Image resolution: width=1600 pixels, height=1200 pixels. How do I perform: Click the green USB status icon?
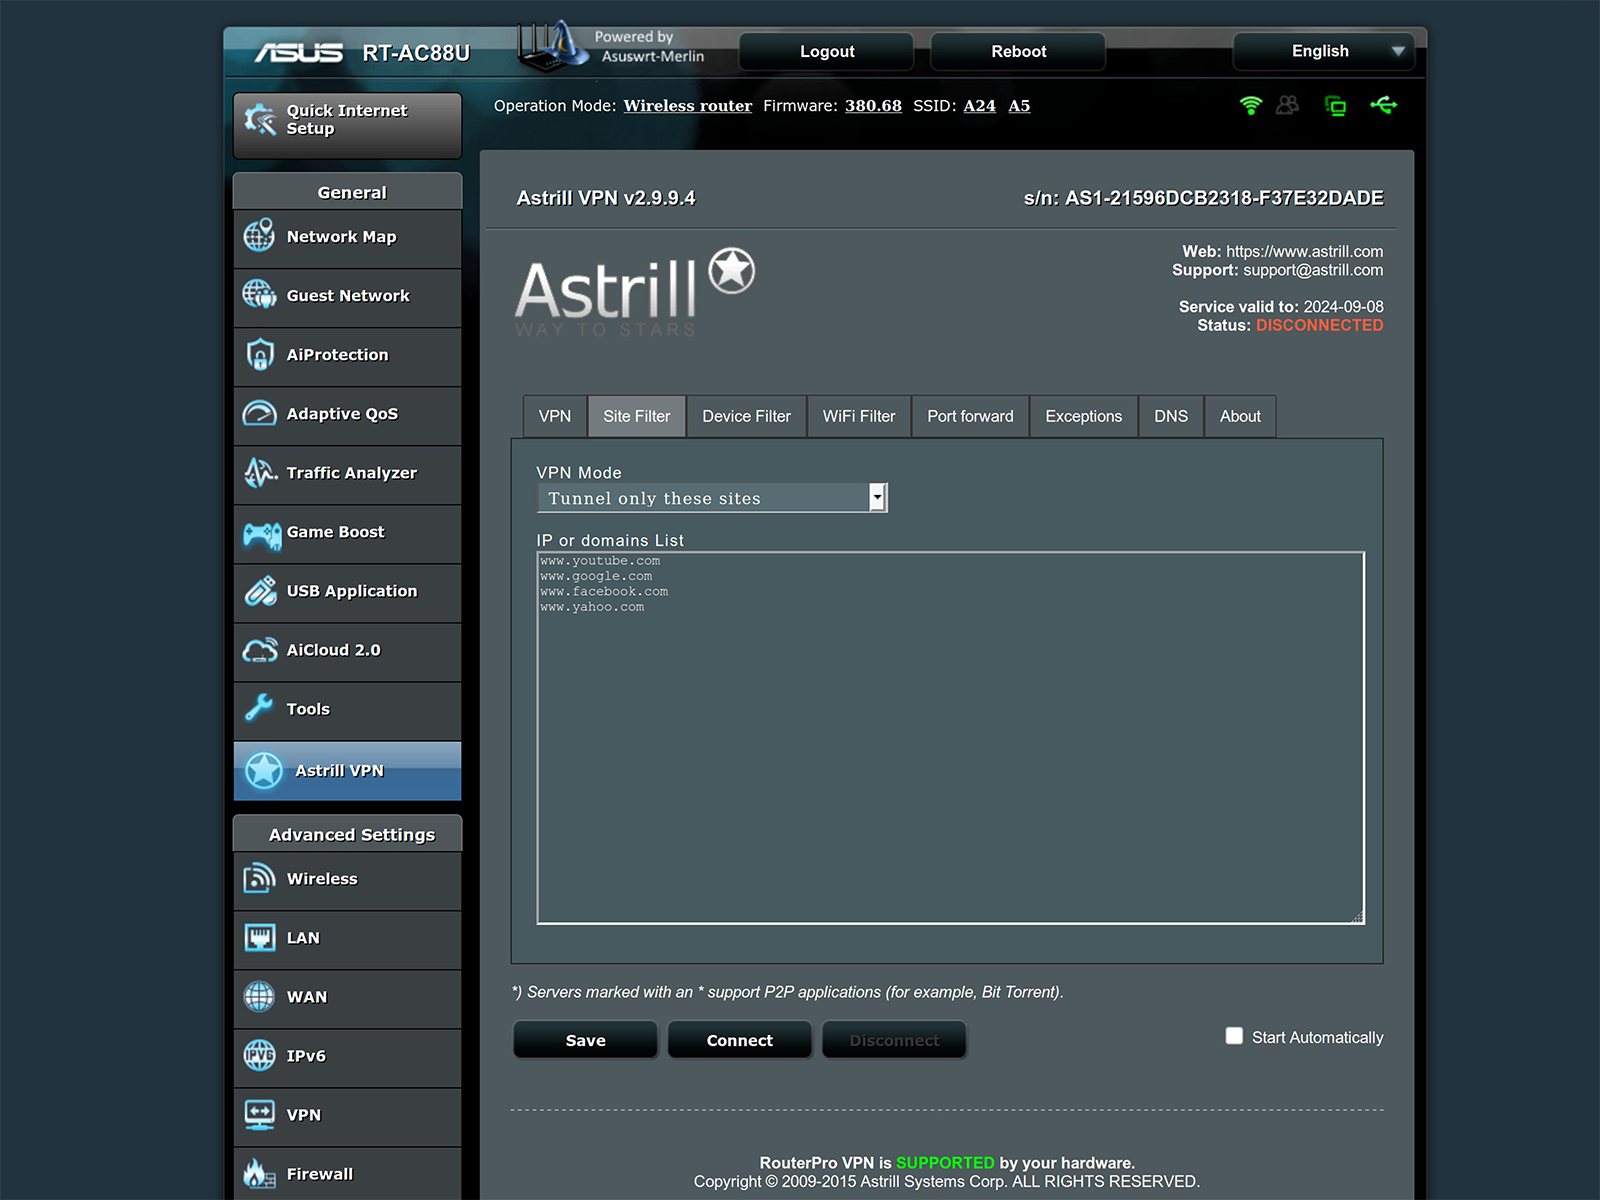tap(1384, 105)
